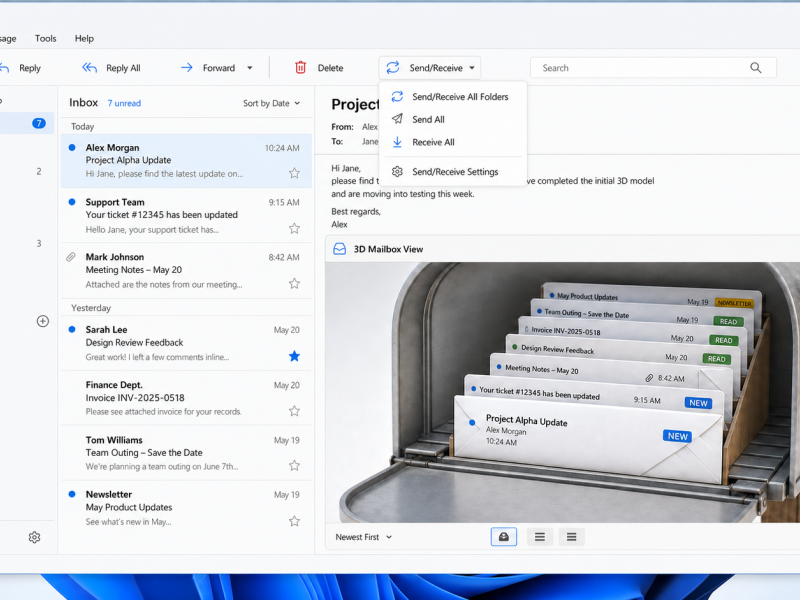The width and height of the screenshot is (800, 600).
Task: Open the Help menu
Action: pos(84,38)
